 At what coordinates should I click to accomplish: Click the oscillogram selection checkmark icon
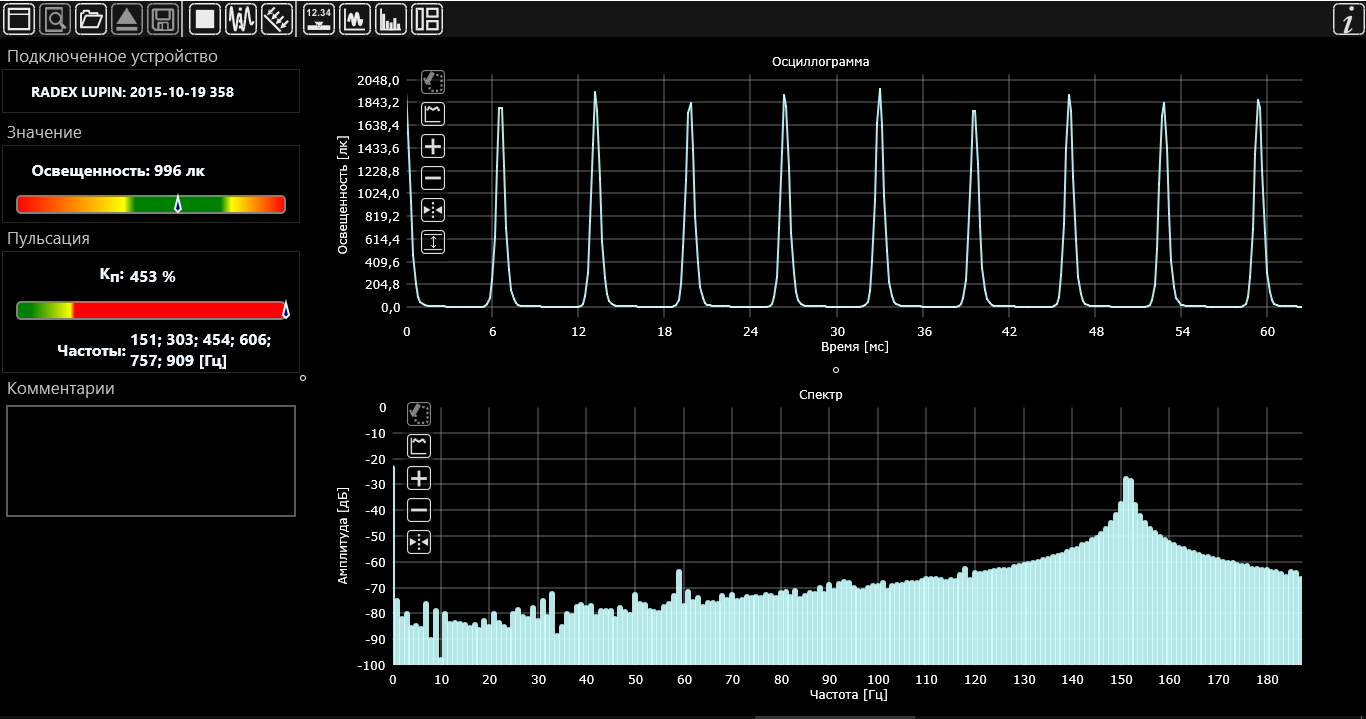point(433,81)
